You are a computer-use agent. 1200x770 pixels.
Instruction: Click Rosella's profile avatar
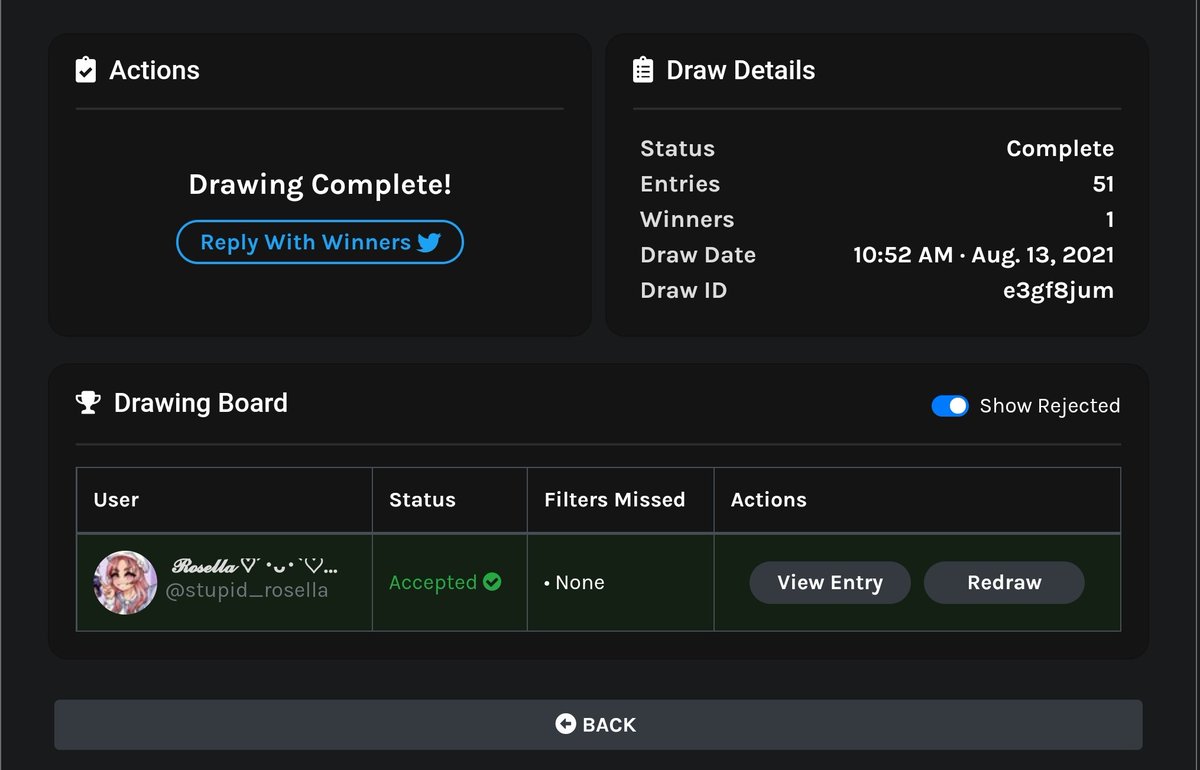pos(125,582)
